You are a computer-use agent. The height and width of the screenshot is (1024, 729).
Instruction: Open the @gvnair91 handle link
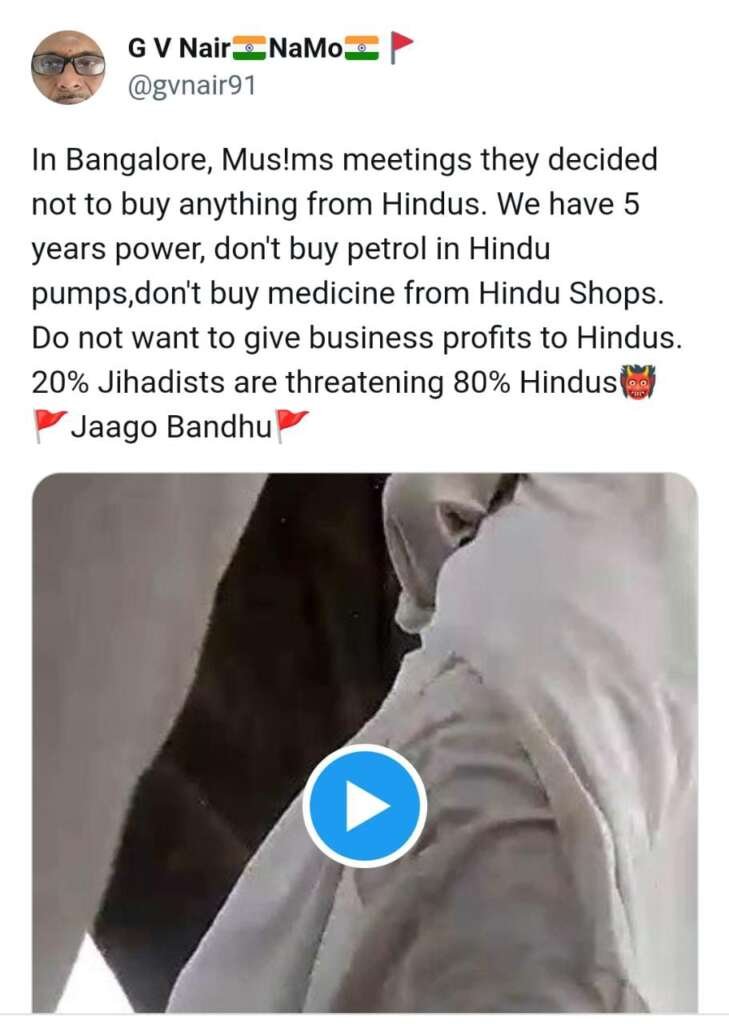(x=192, y=86)
